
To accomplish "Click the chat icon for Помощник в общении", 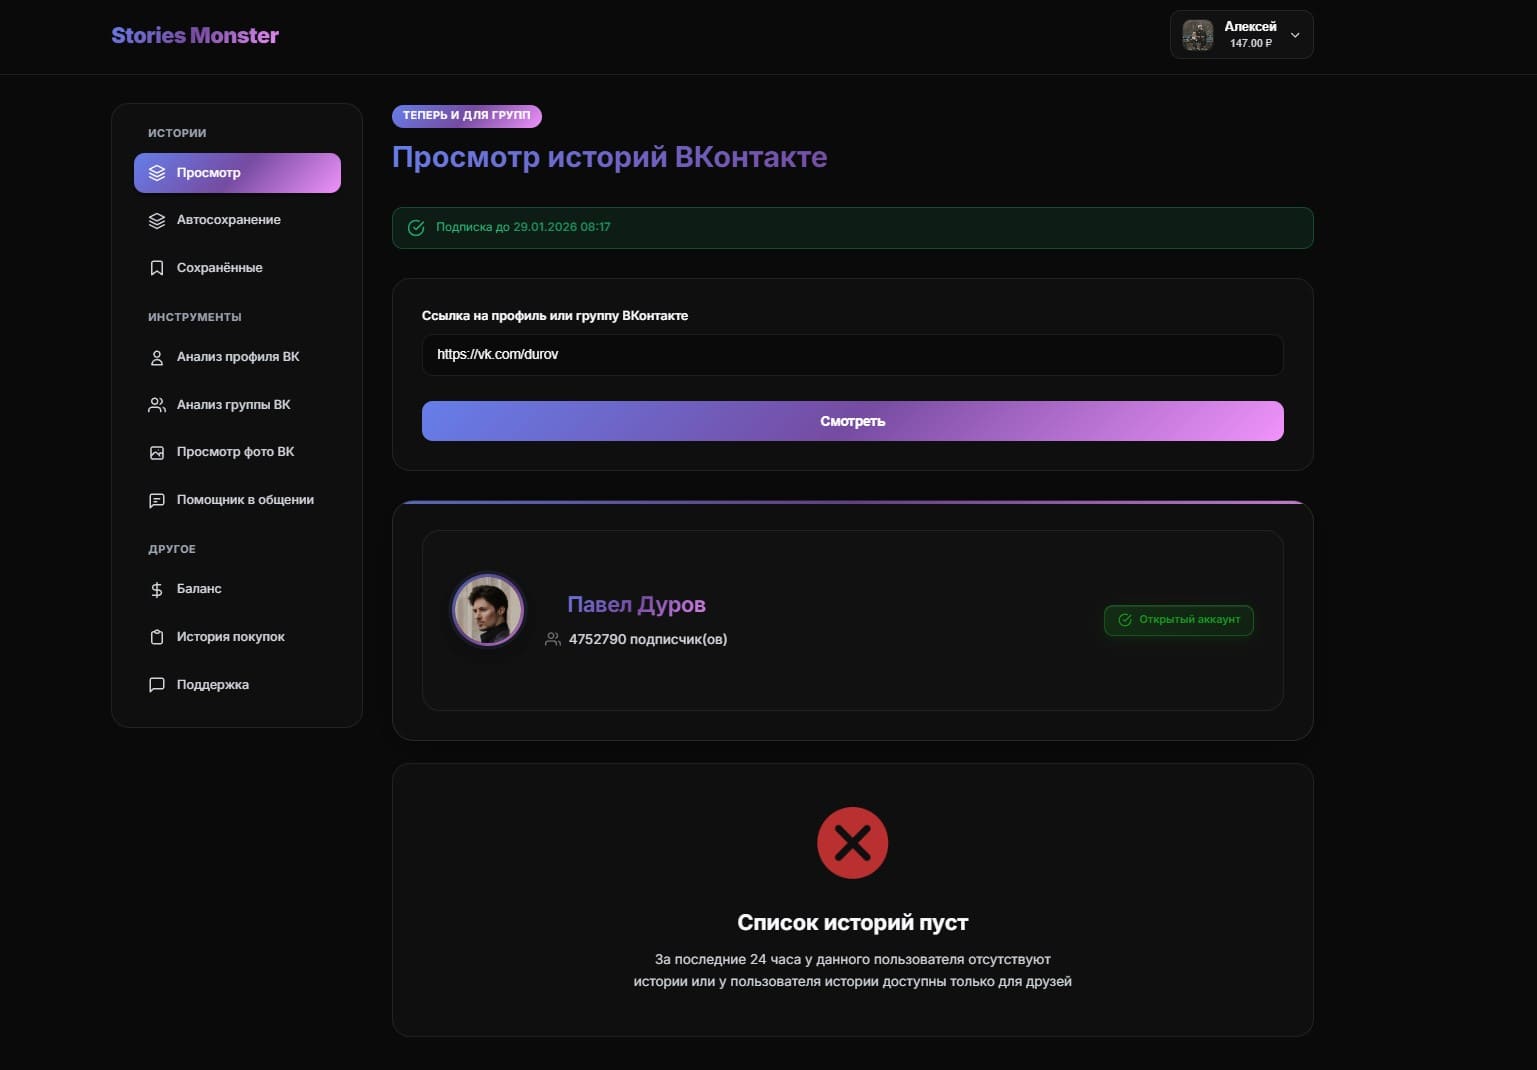I will (x=157, y=500).
